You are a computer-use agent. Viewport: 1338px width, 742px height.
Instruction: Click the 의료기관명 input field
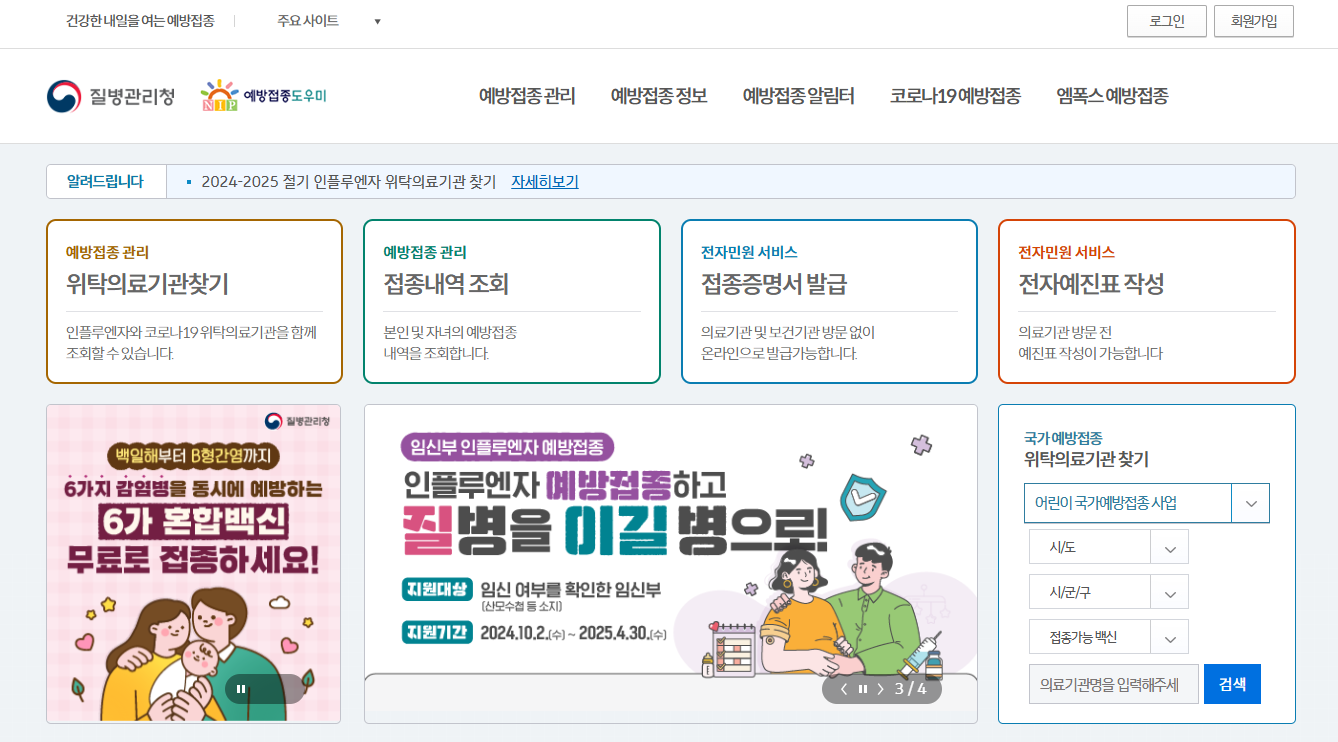pos(1114,684)
